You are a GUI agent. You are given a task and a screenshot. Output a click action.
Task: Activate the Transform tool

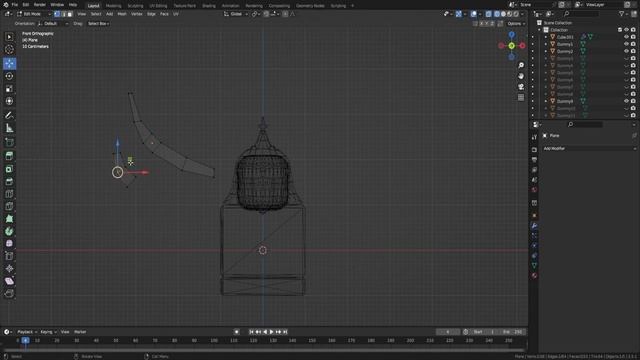[x=9, y=101]
